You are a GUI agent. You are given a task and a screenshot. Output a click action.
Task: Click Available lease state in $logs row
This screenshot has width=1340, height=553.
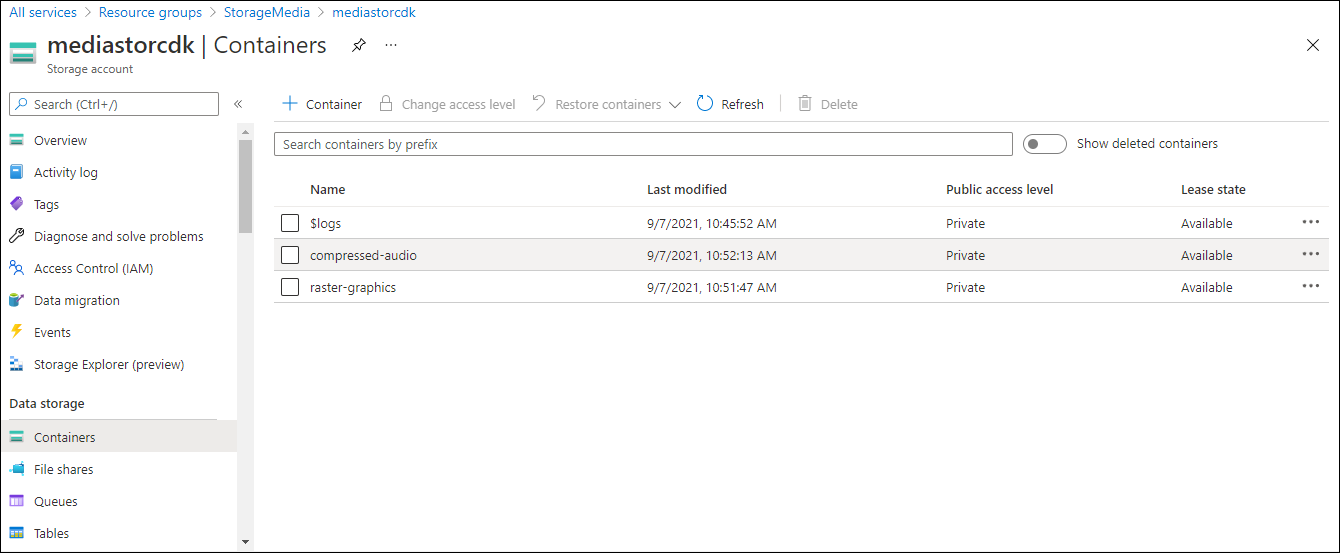tap(1207, 223)
